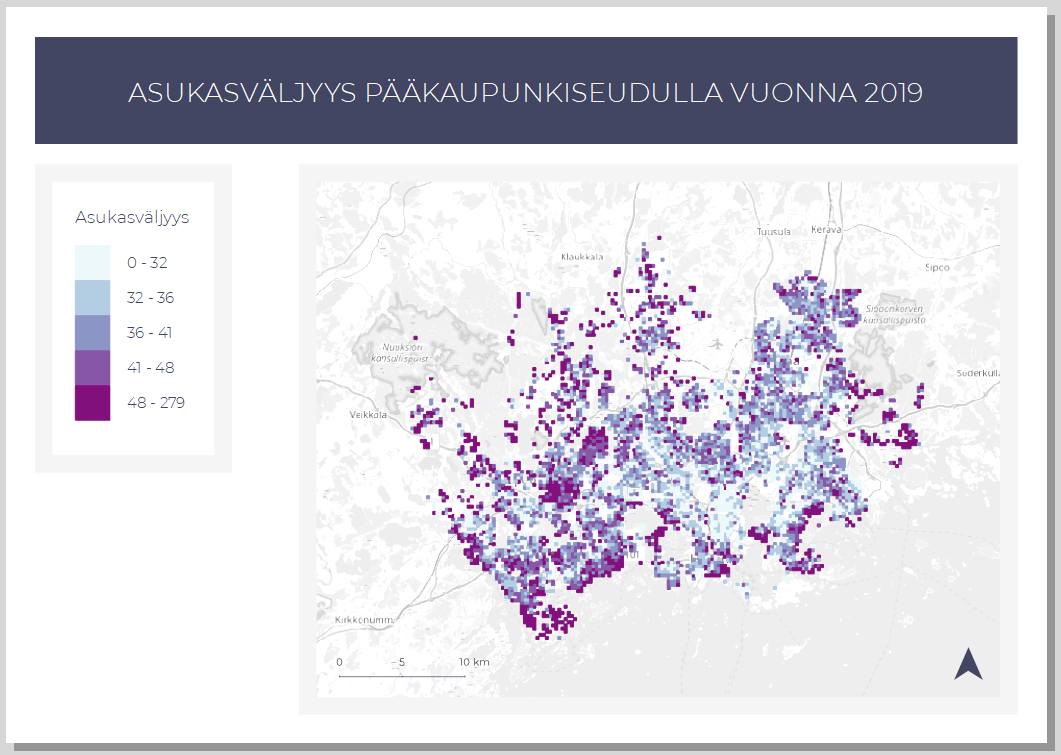The width and height of the screenshot is (1061, 755).
Task: Click the Sipoo label on map
Action: pos(936,268)
